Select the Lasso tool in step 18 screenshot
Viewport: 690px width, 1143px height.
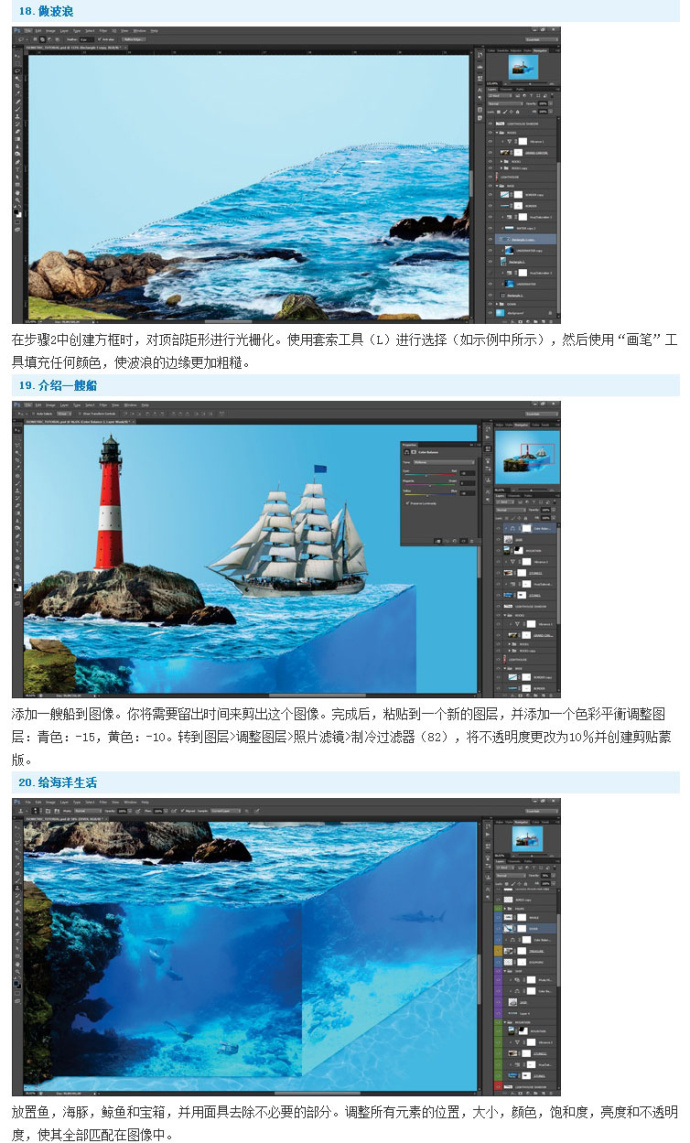[17, 71]
